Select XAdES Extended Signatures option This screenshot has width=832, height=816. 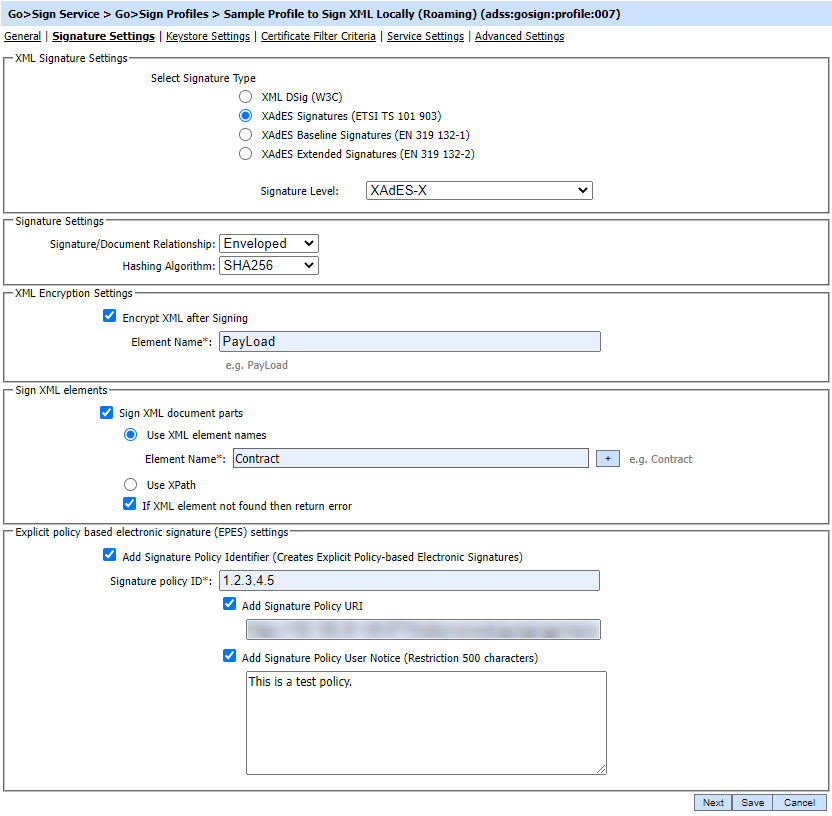(246, 154)
